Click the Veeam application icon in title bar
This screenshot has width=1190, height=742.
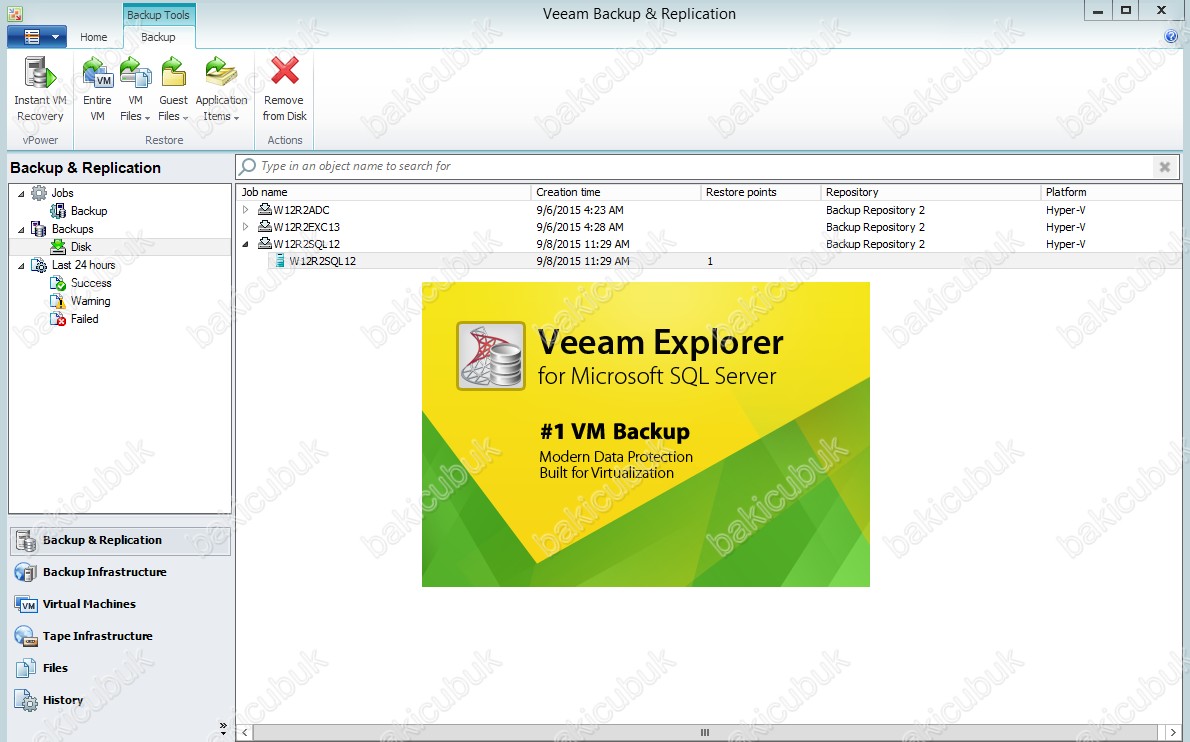[14, 13]
